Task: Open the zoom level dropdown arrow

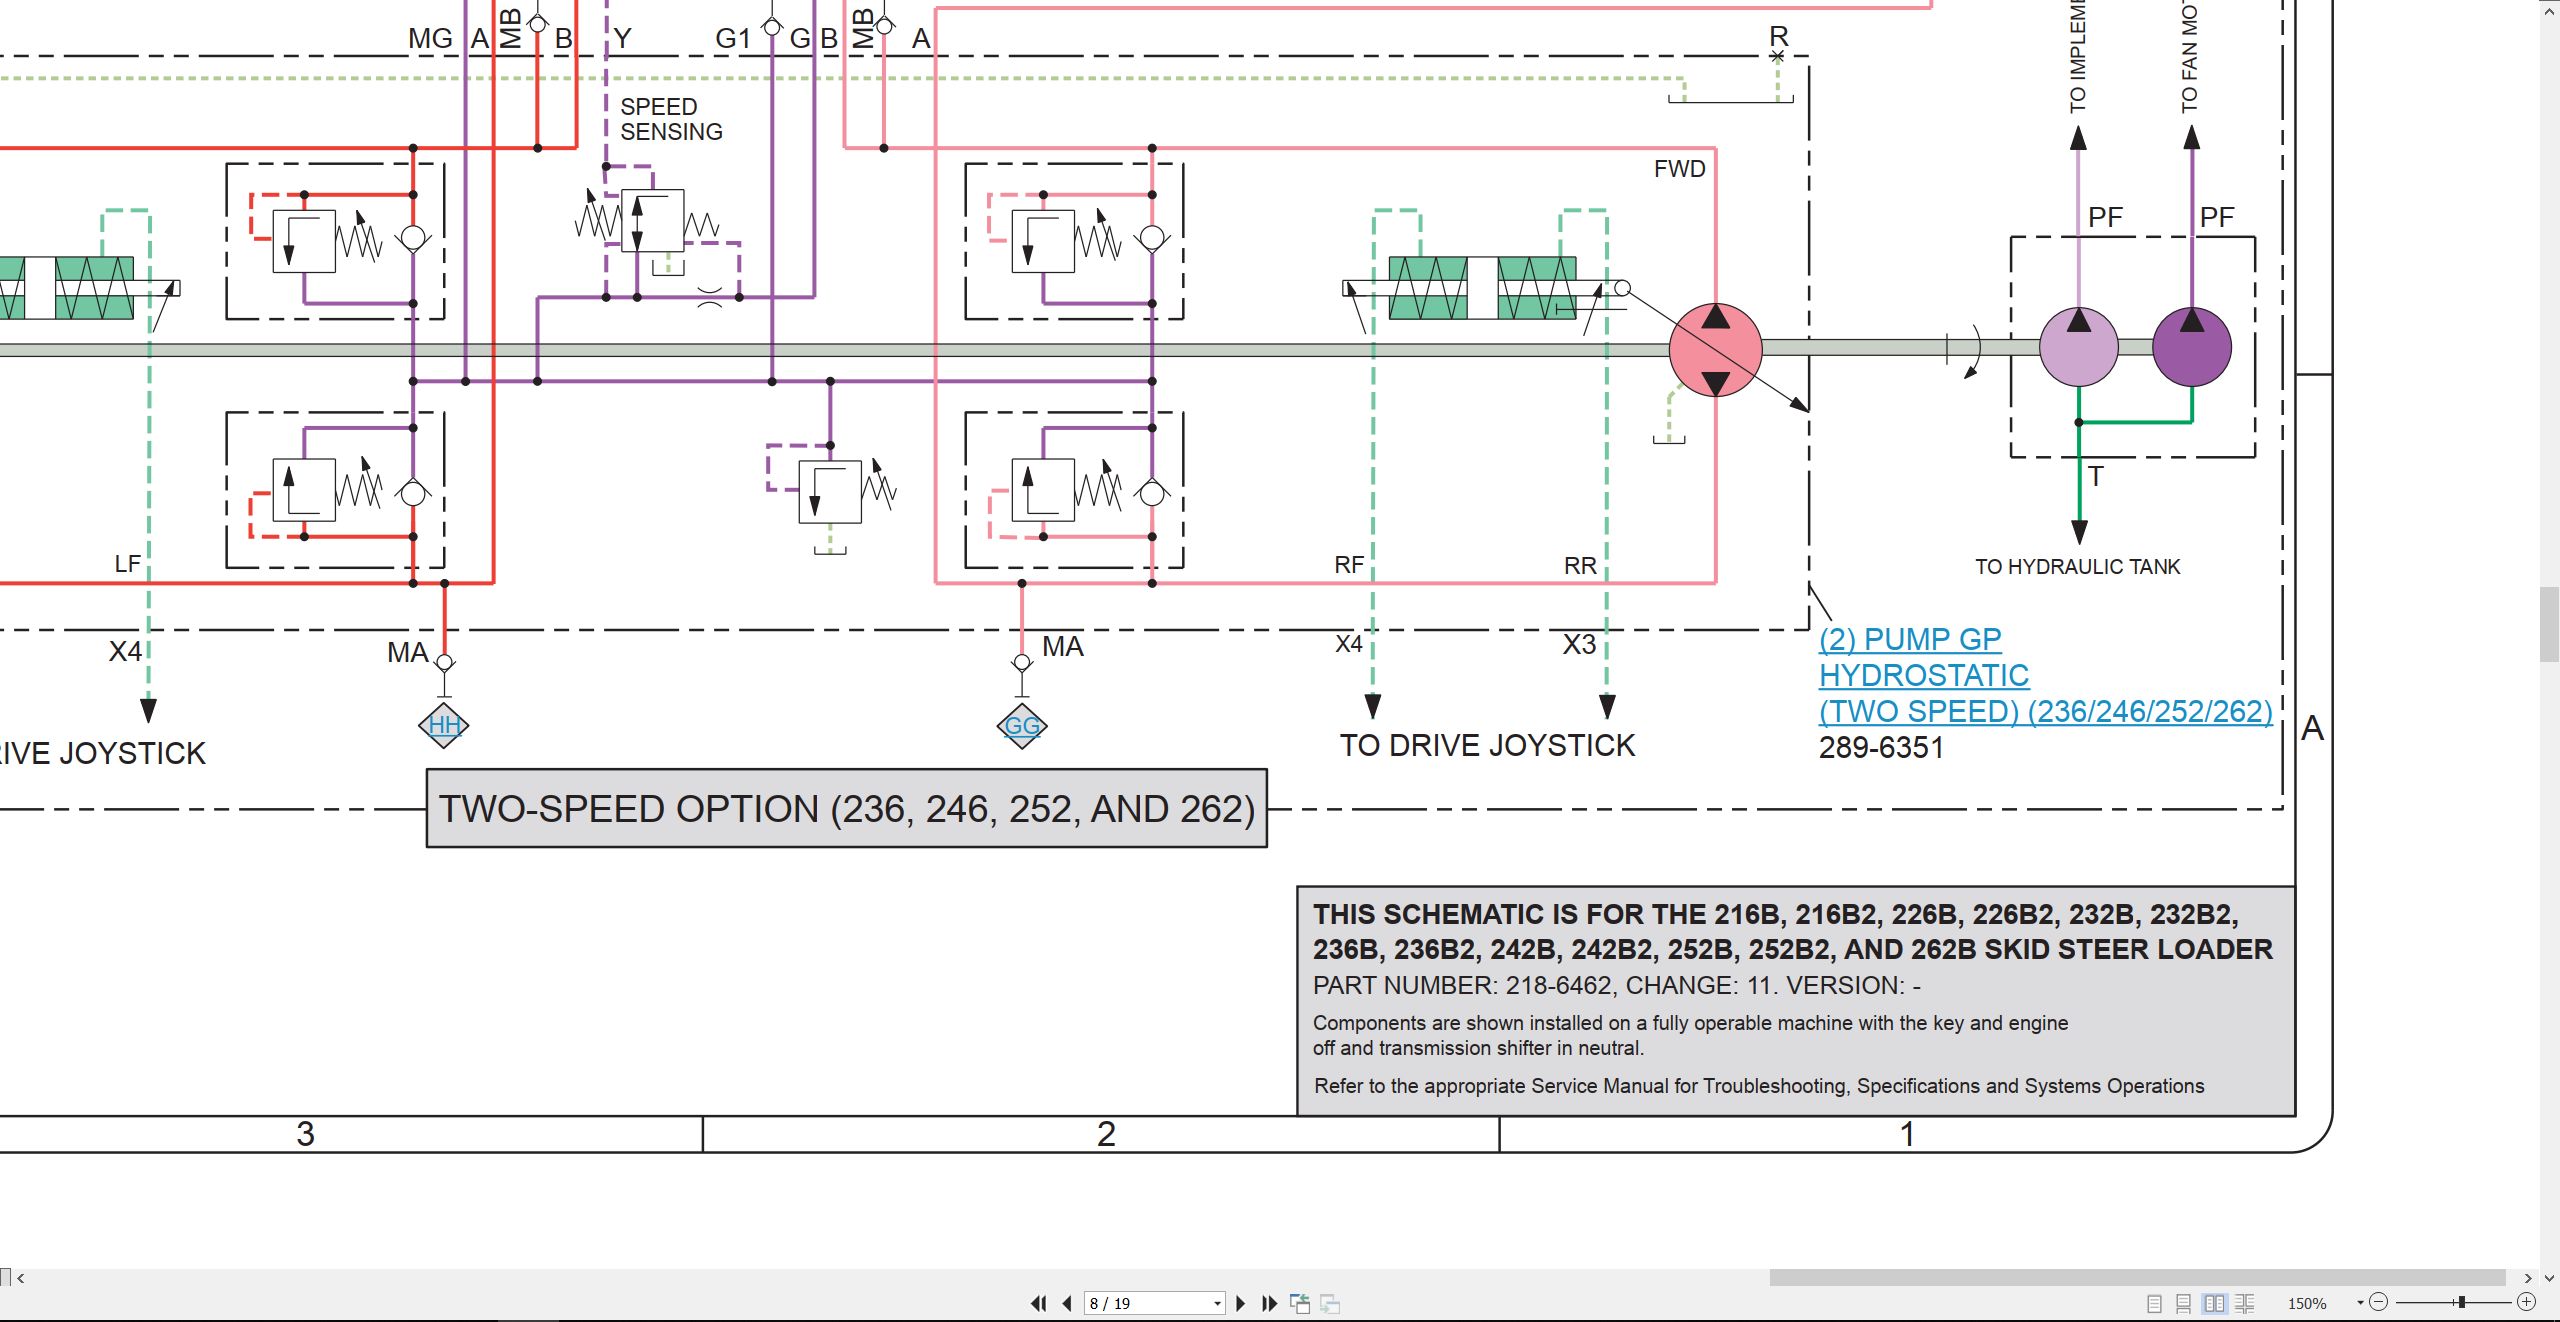Action: click(x=2360, y=1302)
